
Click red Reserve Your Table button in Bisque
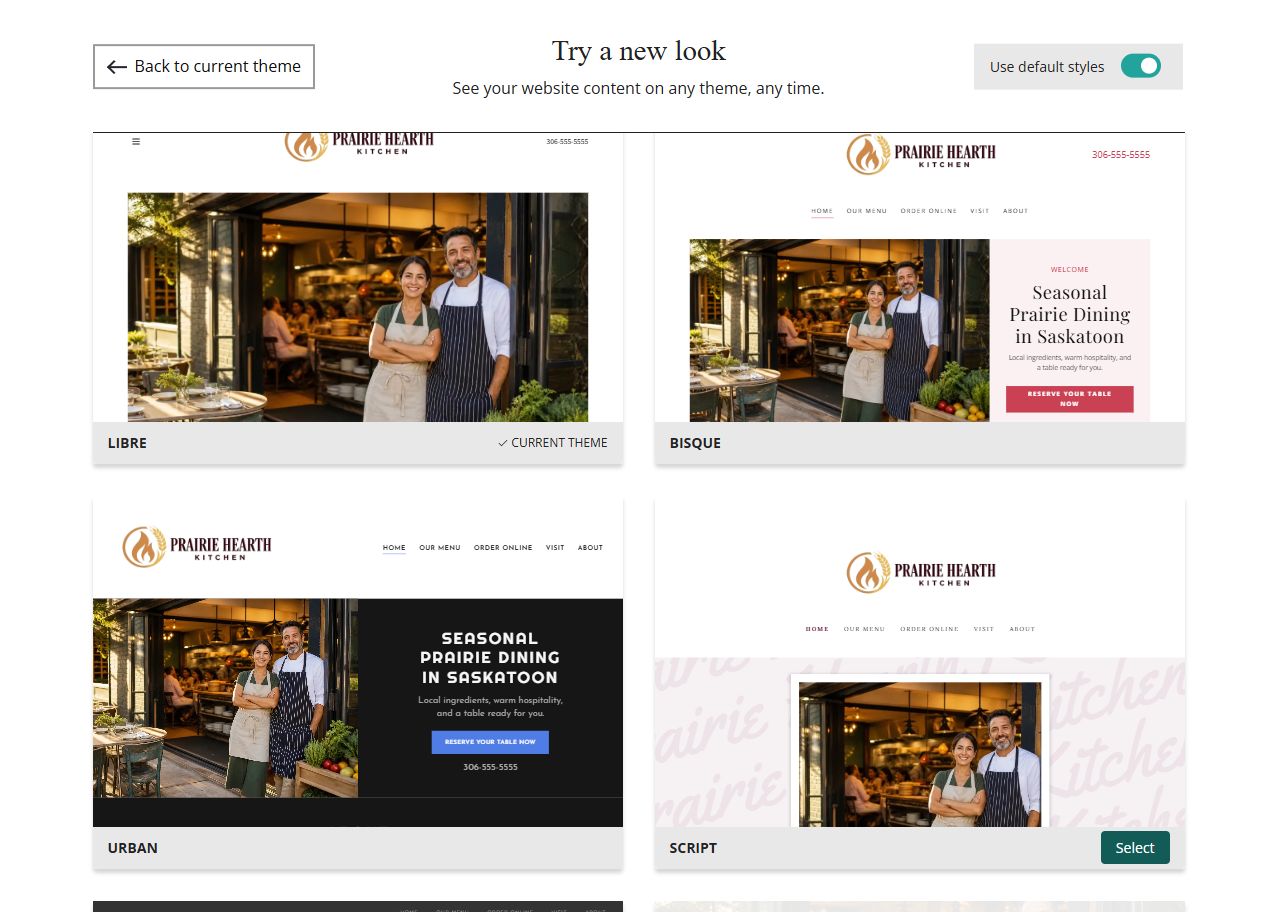[1070, 399]
